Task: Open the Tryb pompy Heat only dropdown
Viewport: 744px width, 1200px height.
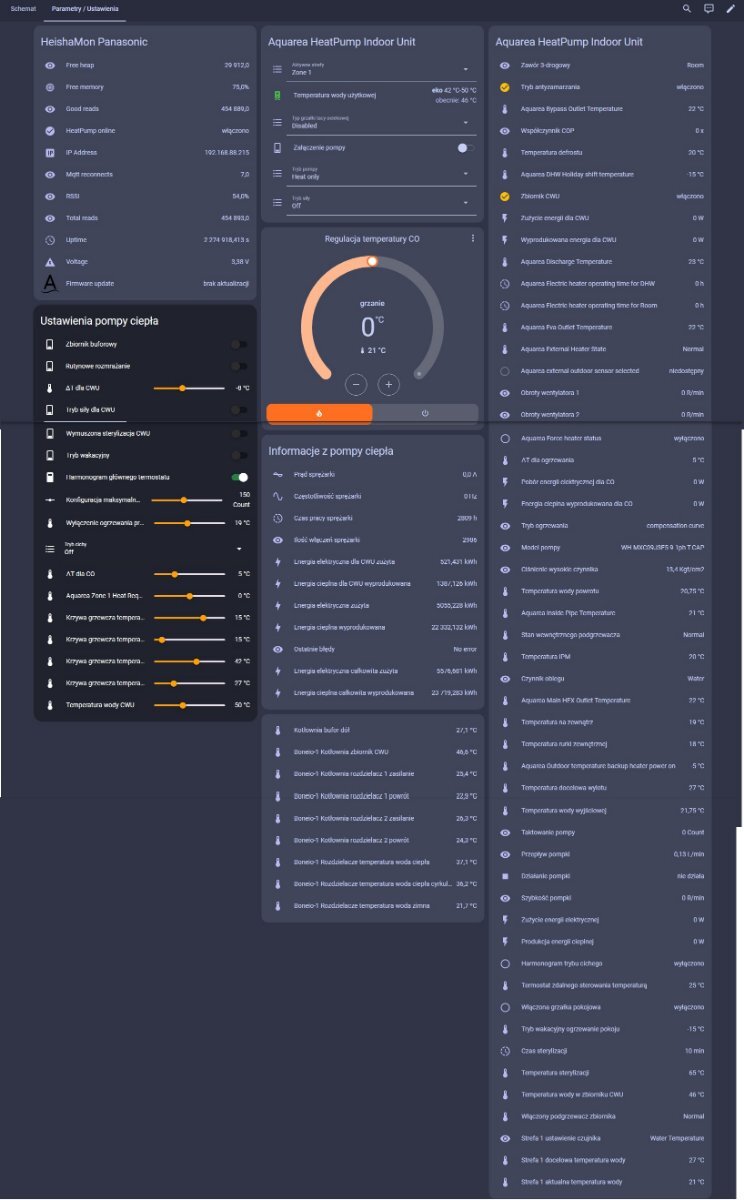Action: (x=381, y=174)
